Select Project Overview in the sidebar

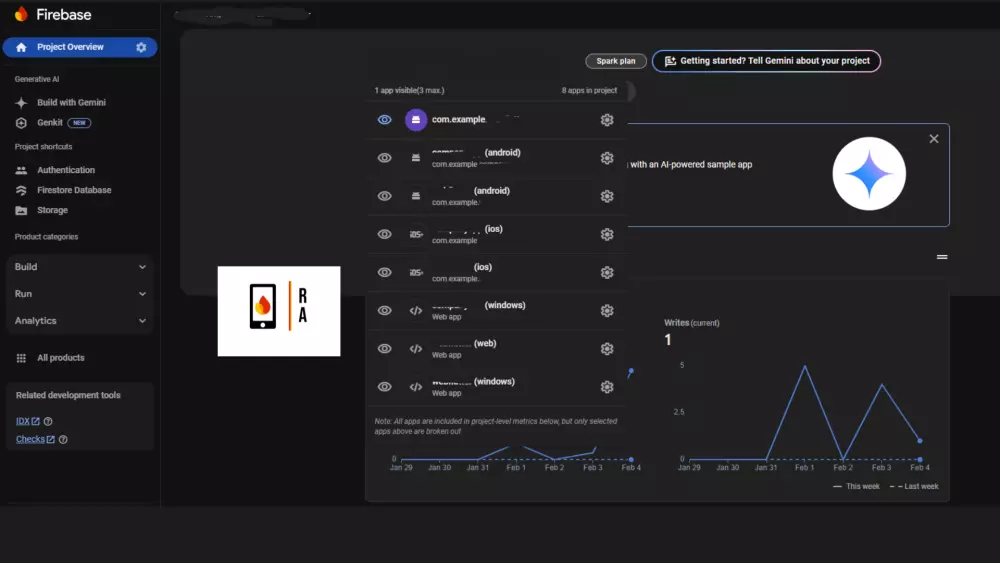point(80,47)
